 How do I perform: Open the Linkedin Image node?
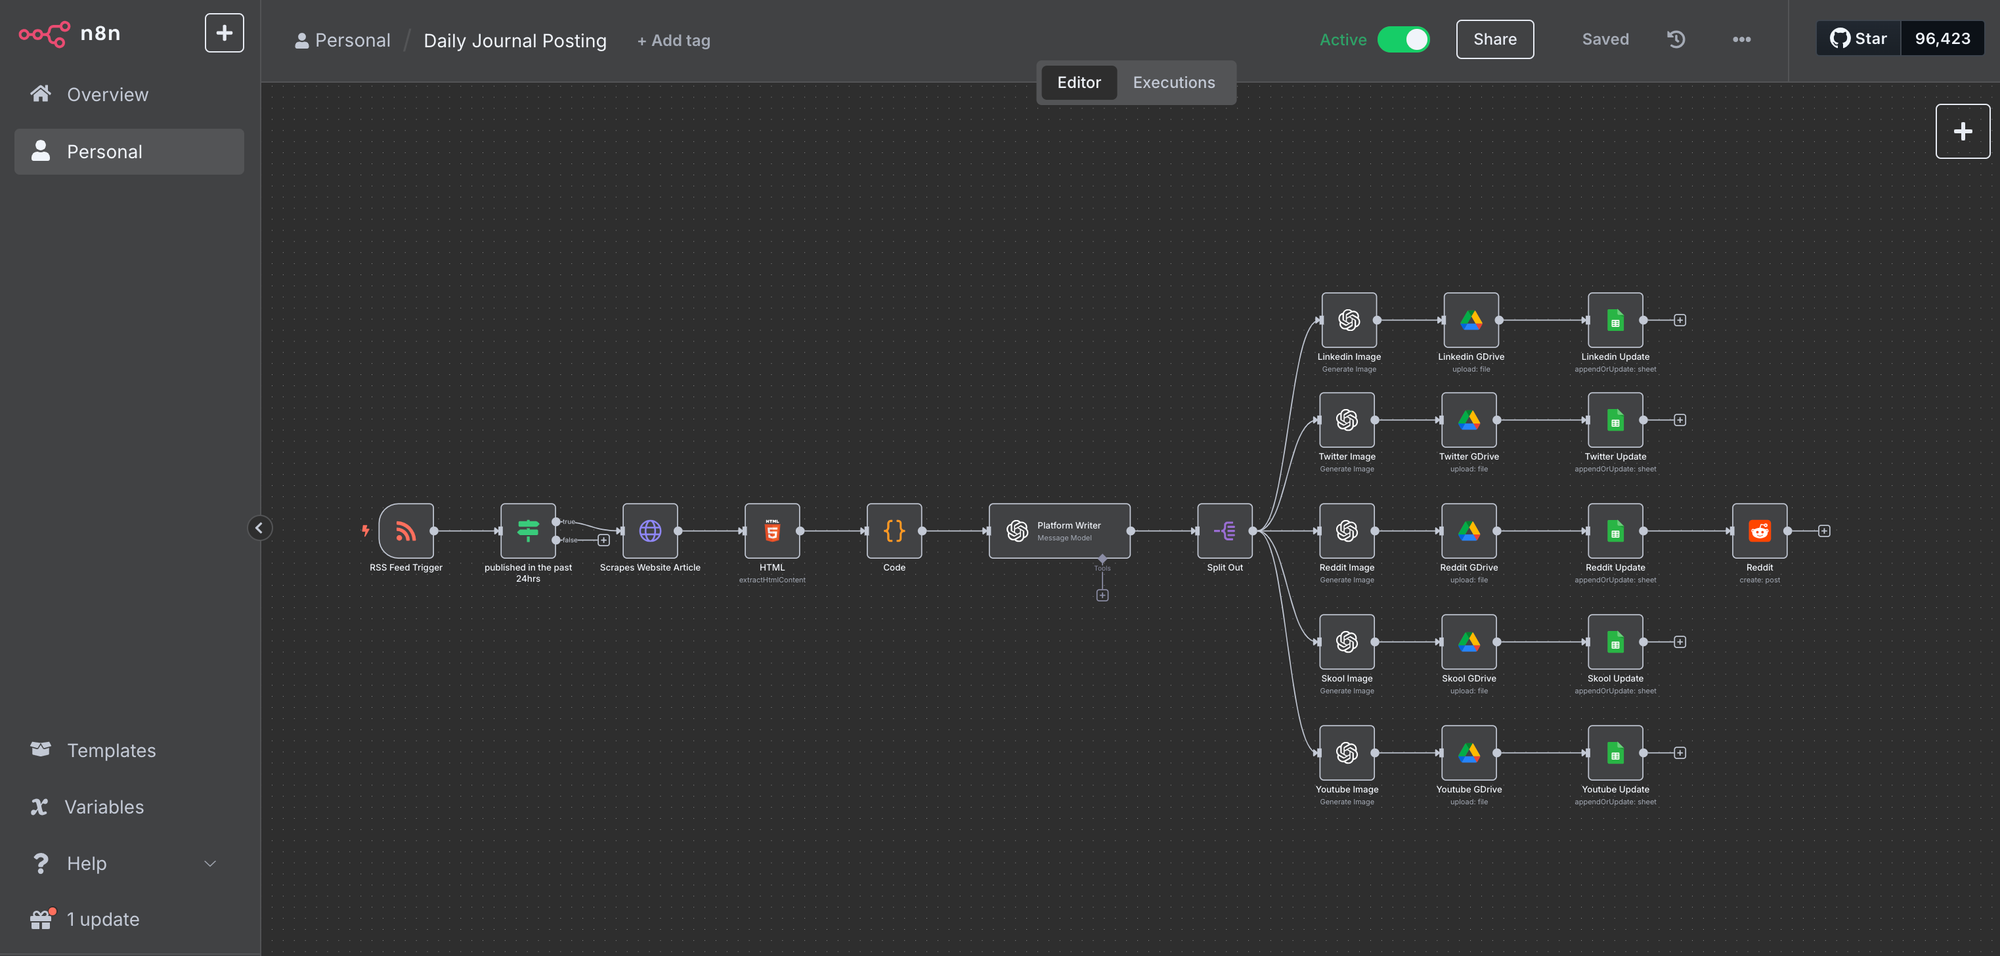pos(1349,320)
